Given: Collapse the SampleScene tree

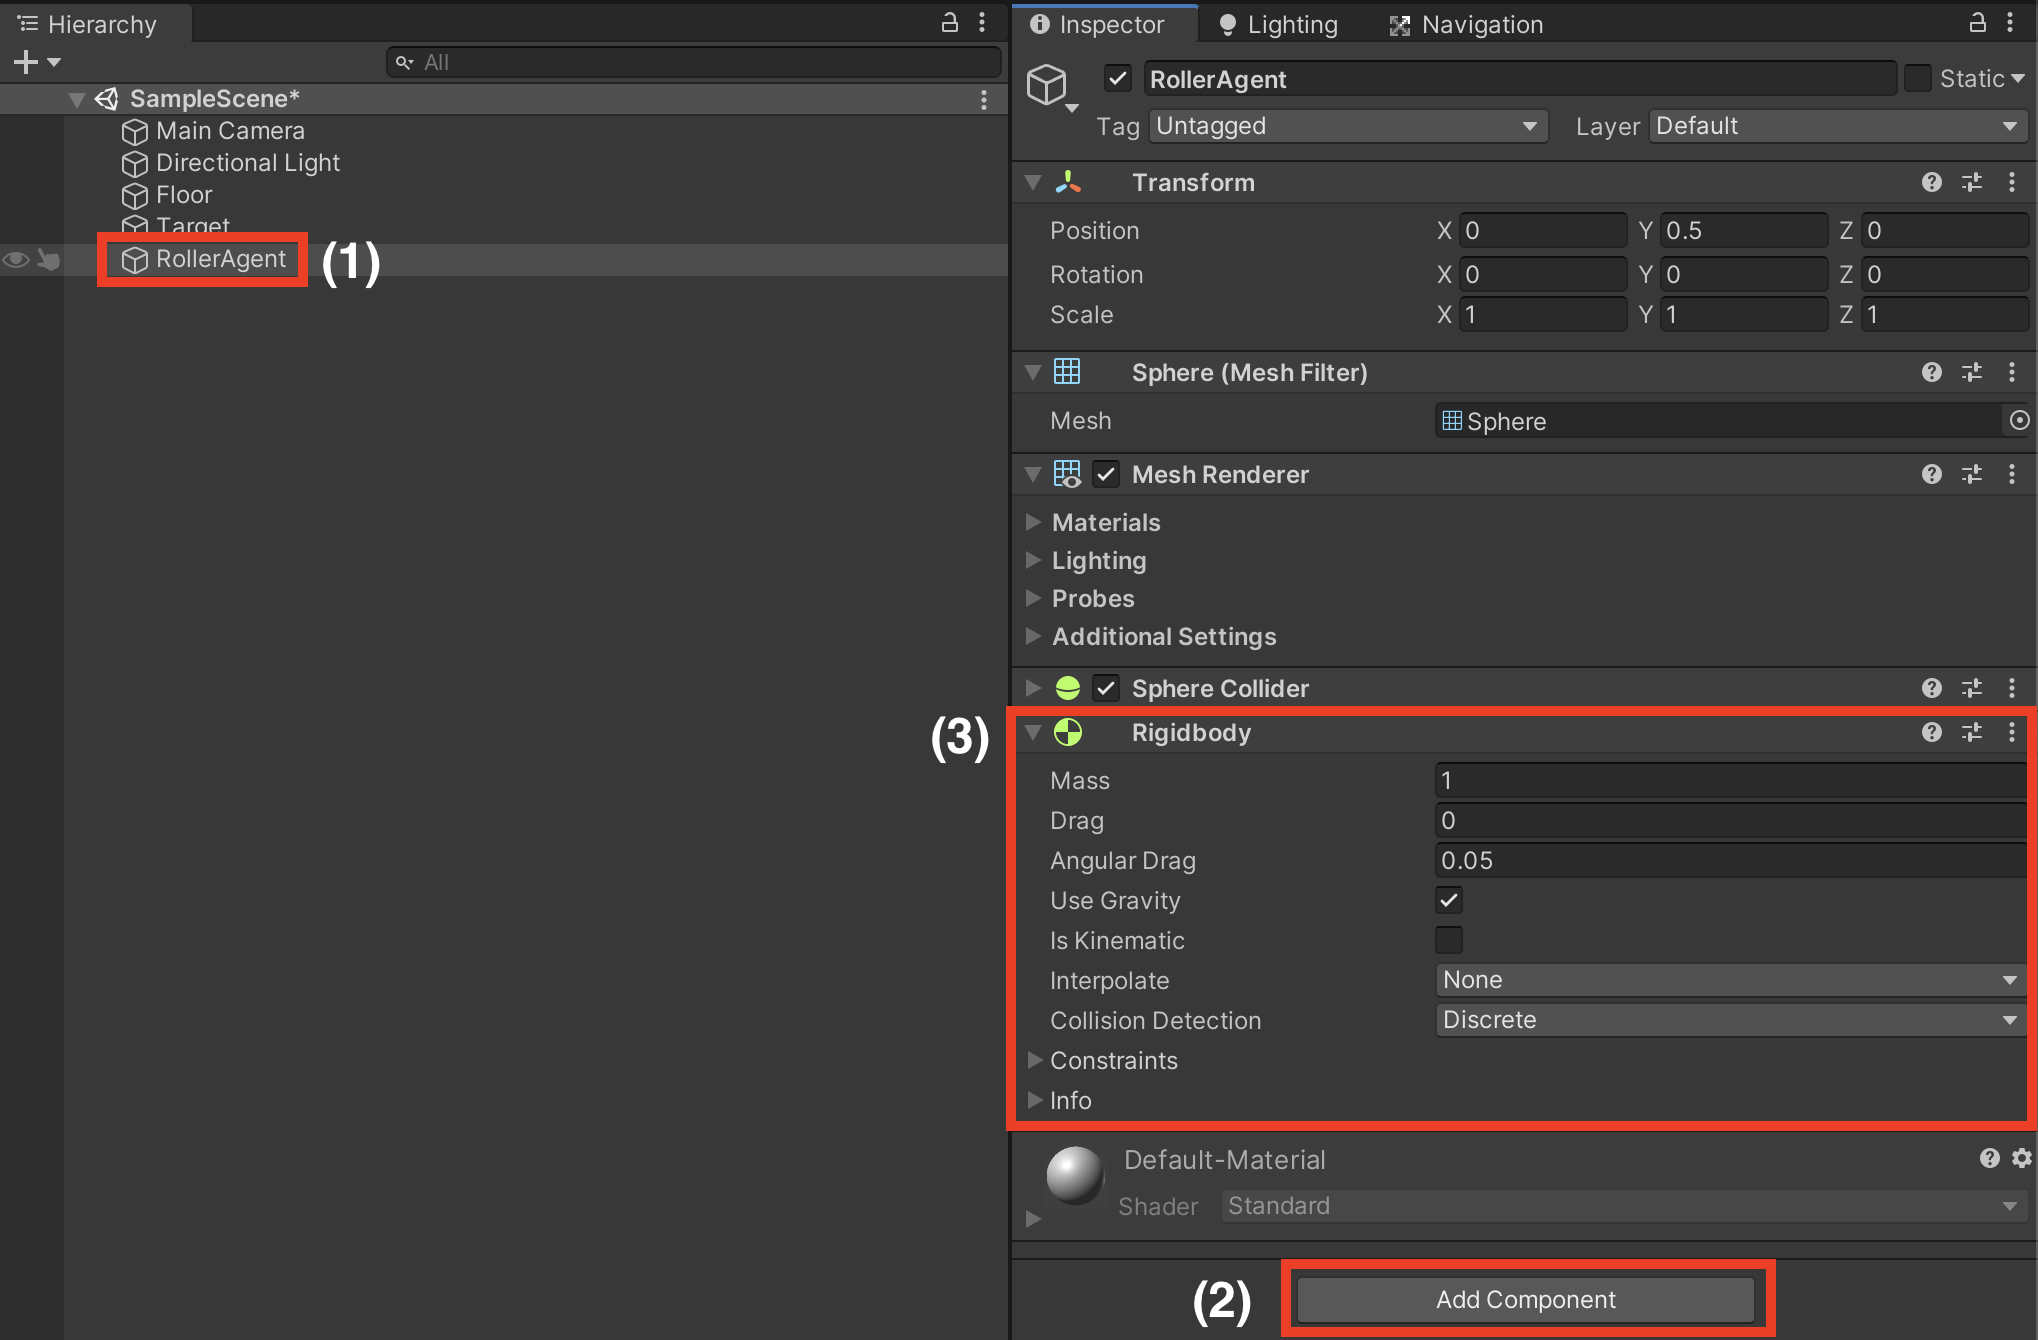Looking at the screenshot, I should [x=77, y=99].
